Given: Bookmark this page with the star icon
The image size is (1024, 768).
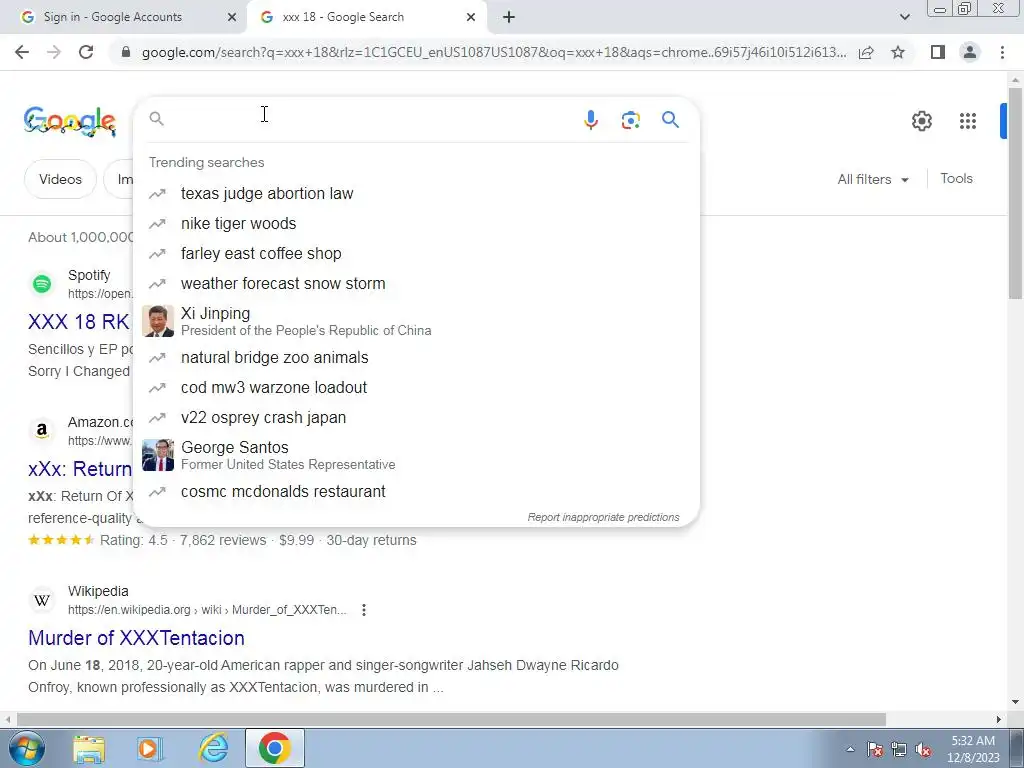Looking at the screenshot, I should pos(898,52).
